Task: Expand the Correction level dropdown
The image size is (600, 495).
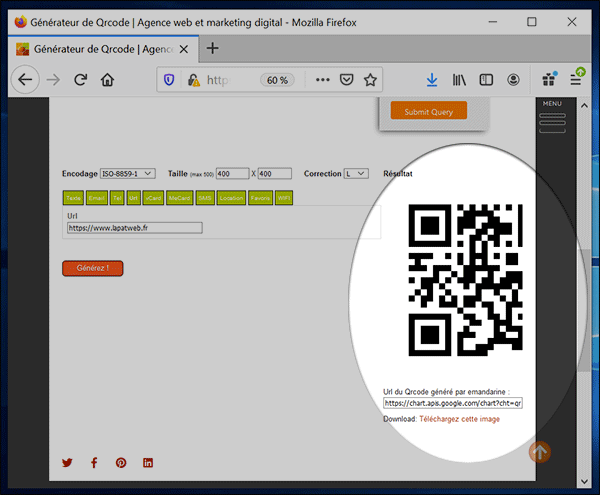Action: point(356,173)
